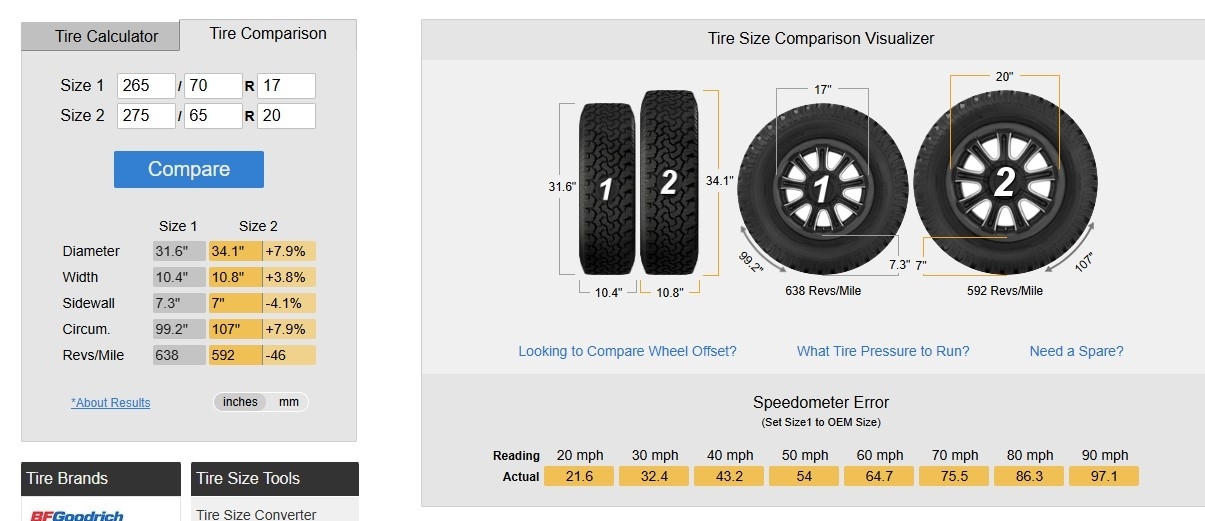
Task: Open the Tire Size Converter link
Action: click(x=256, y=514)
